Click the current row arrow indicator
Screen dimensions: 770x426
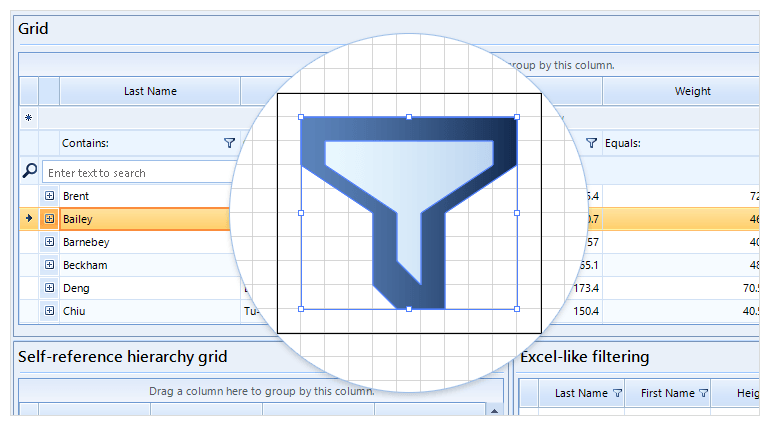point(28,218)
